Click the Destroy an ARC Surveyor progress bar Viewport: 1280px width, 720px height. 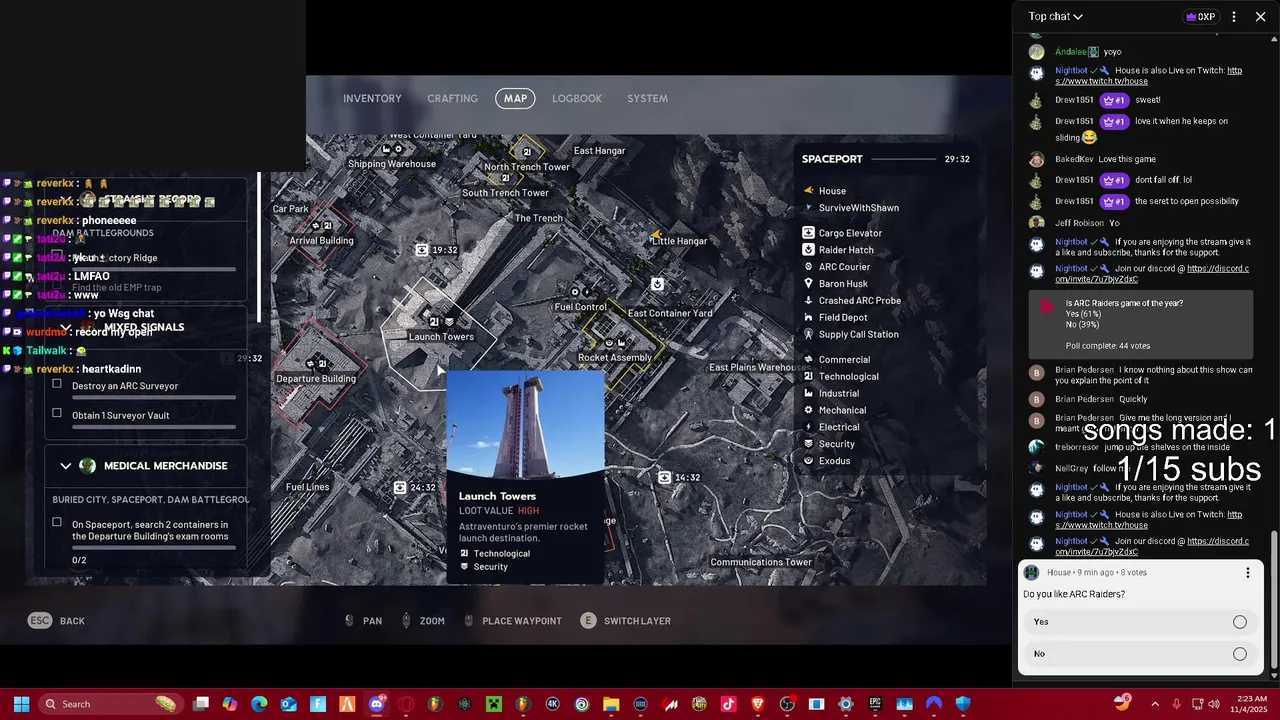click(x=154, y=397)
